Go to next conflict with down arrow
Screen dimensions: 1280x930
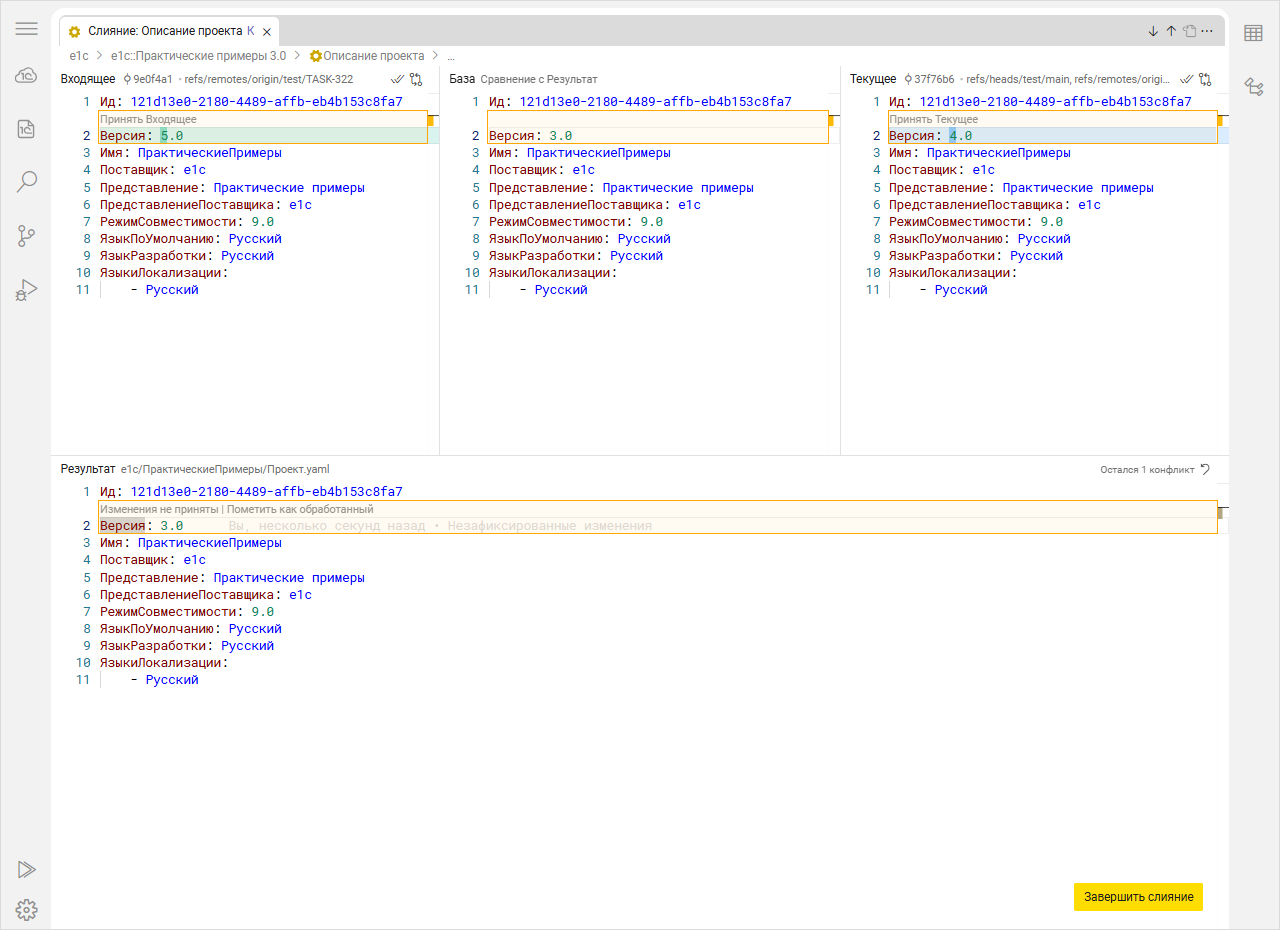click(1153, 31)
